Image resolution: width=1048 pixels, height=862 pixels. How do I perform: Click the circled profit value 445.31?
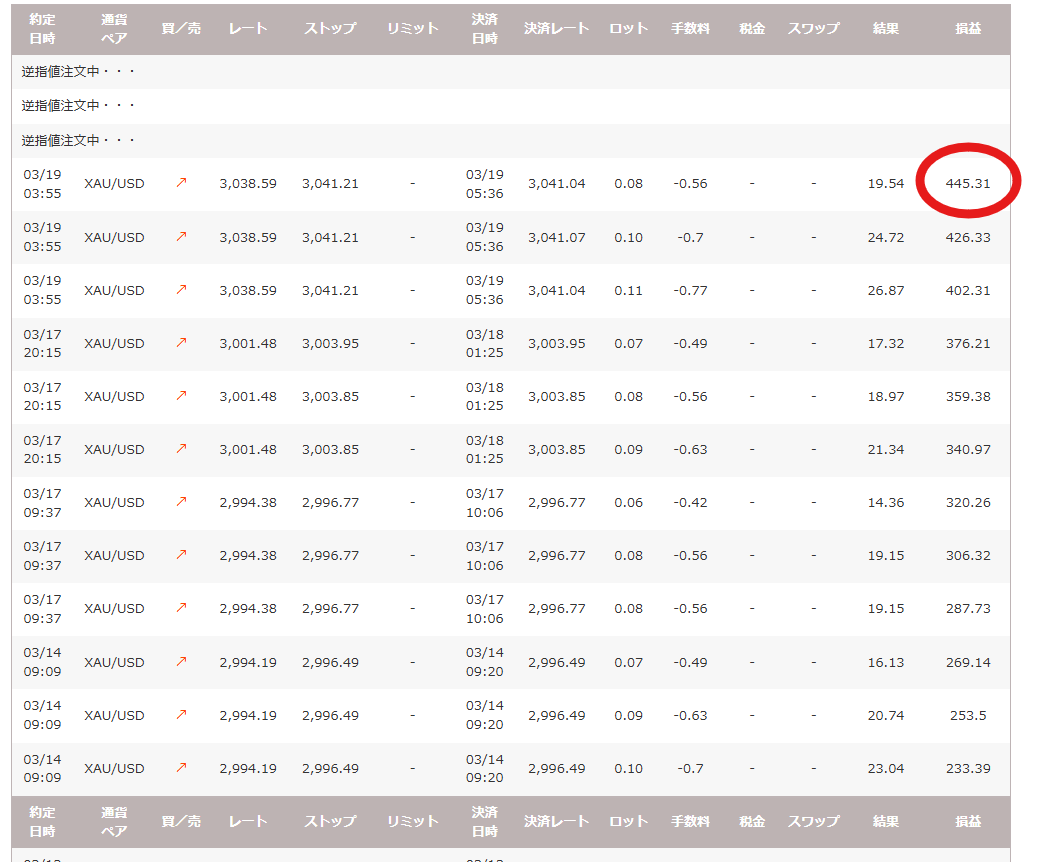click(x=966, y=183)
